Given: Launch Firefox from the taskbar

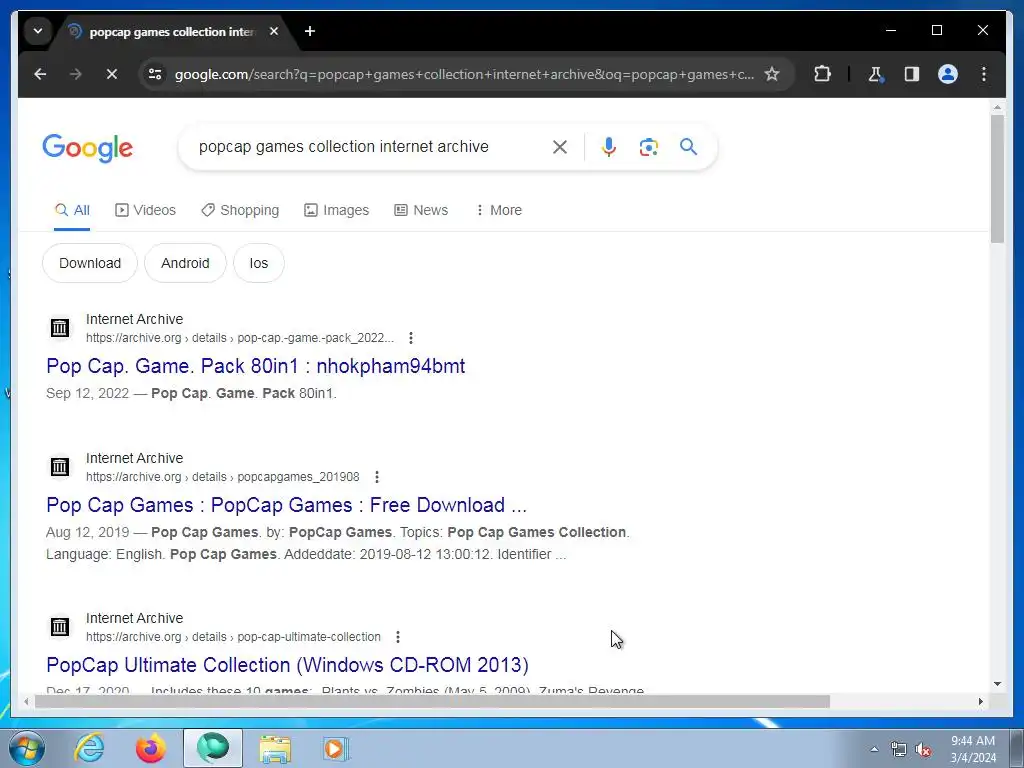Looking at the screenshot, I should pyautogui.click(x=150, y=748).
